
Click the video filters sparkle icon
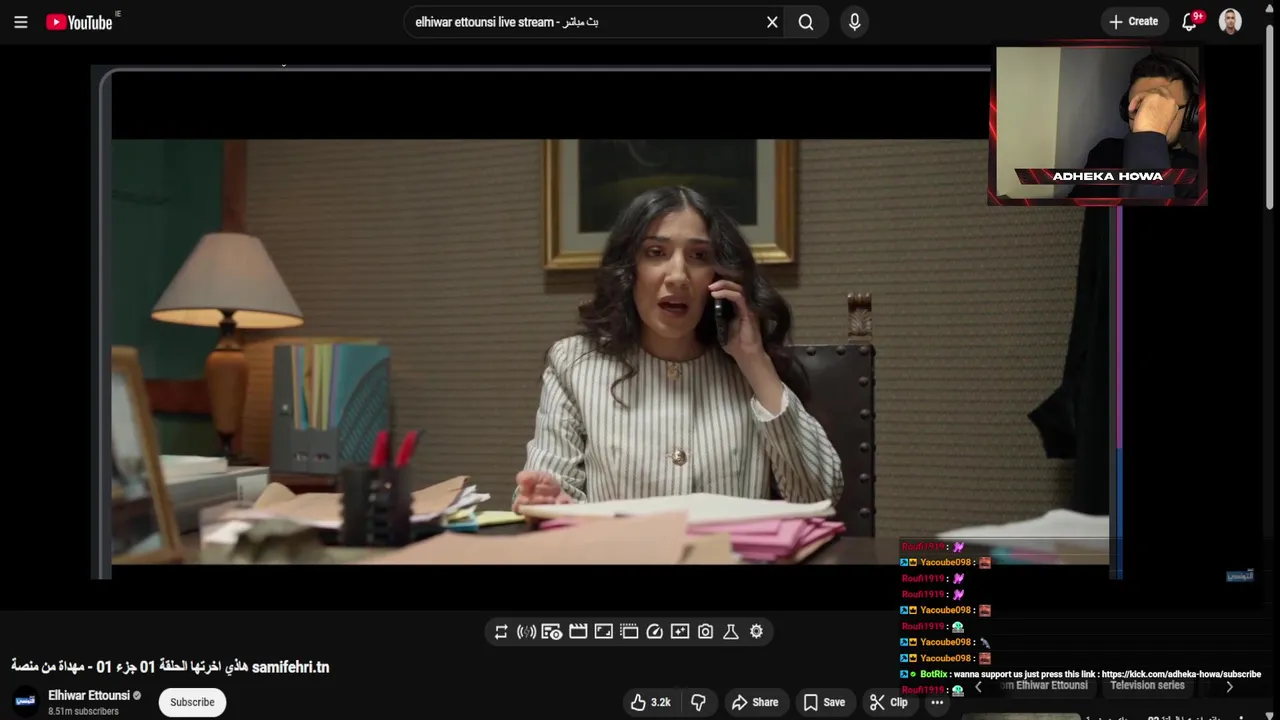[x=680, y=632]
